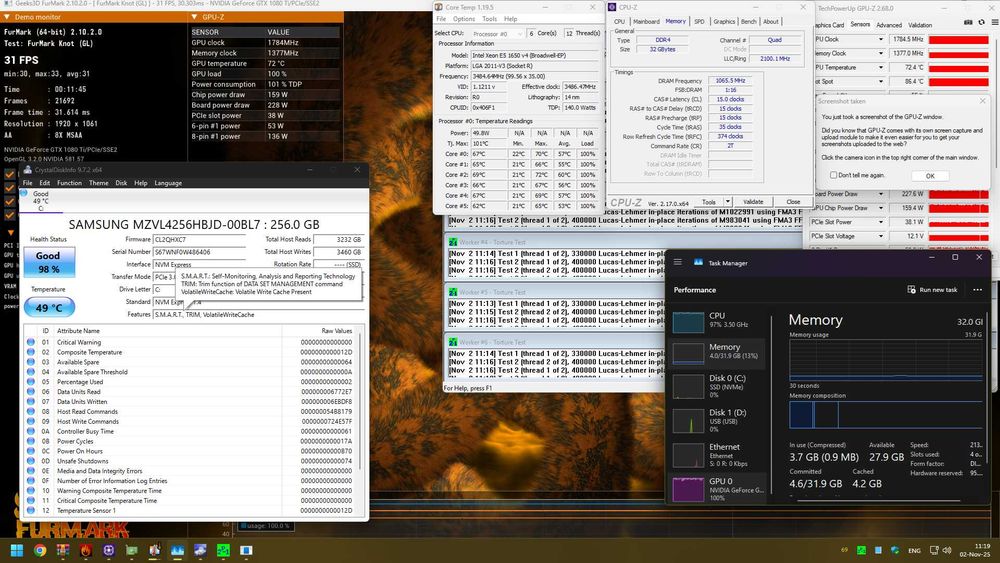Select CPU graph in Task Manager sidebar

[x=688, y=323]
